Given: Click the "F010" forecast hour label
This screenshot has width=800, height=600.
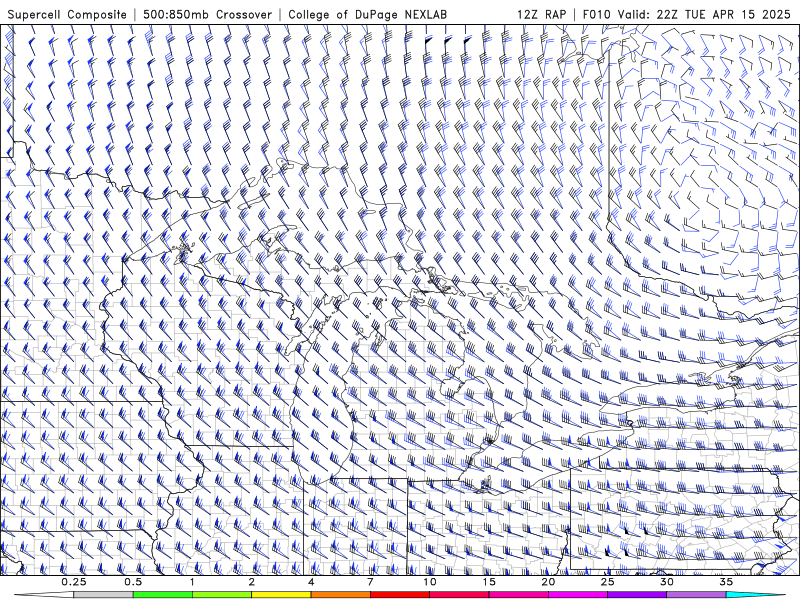Looking at the screenshot, I should point(596,14).
